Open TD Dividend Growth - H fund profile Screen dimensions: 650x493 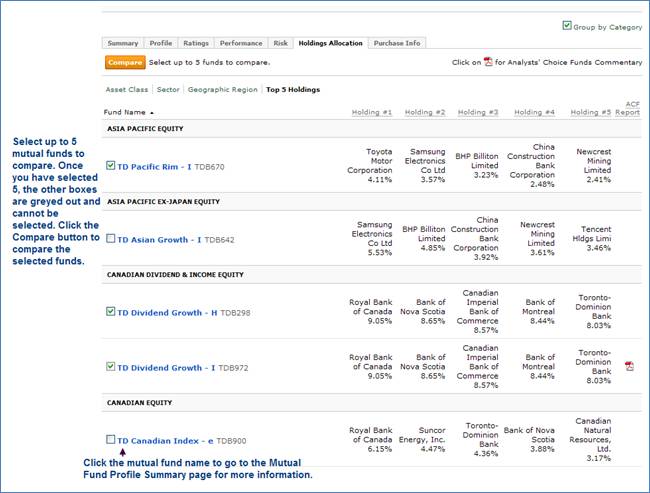tap(167, 313)
